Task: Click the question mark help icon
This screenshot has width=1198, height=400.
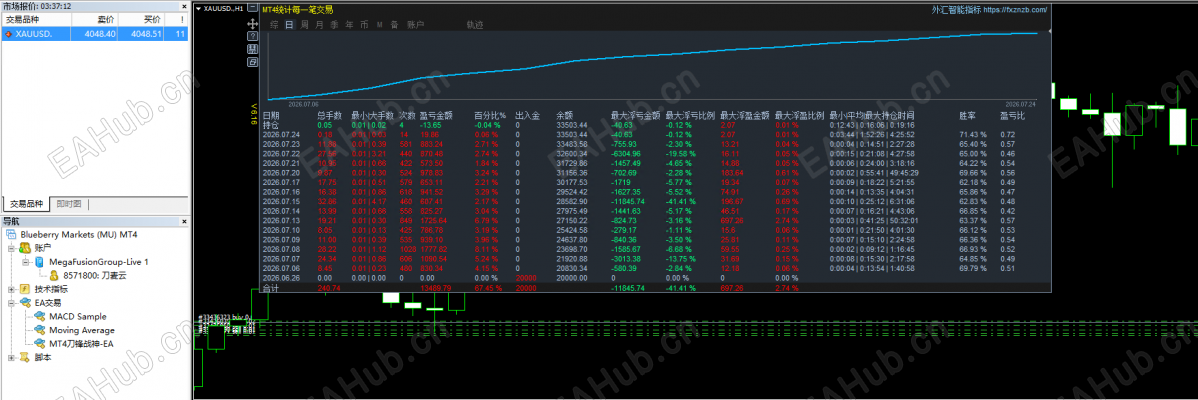Action: coord(252,36)
